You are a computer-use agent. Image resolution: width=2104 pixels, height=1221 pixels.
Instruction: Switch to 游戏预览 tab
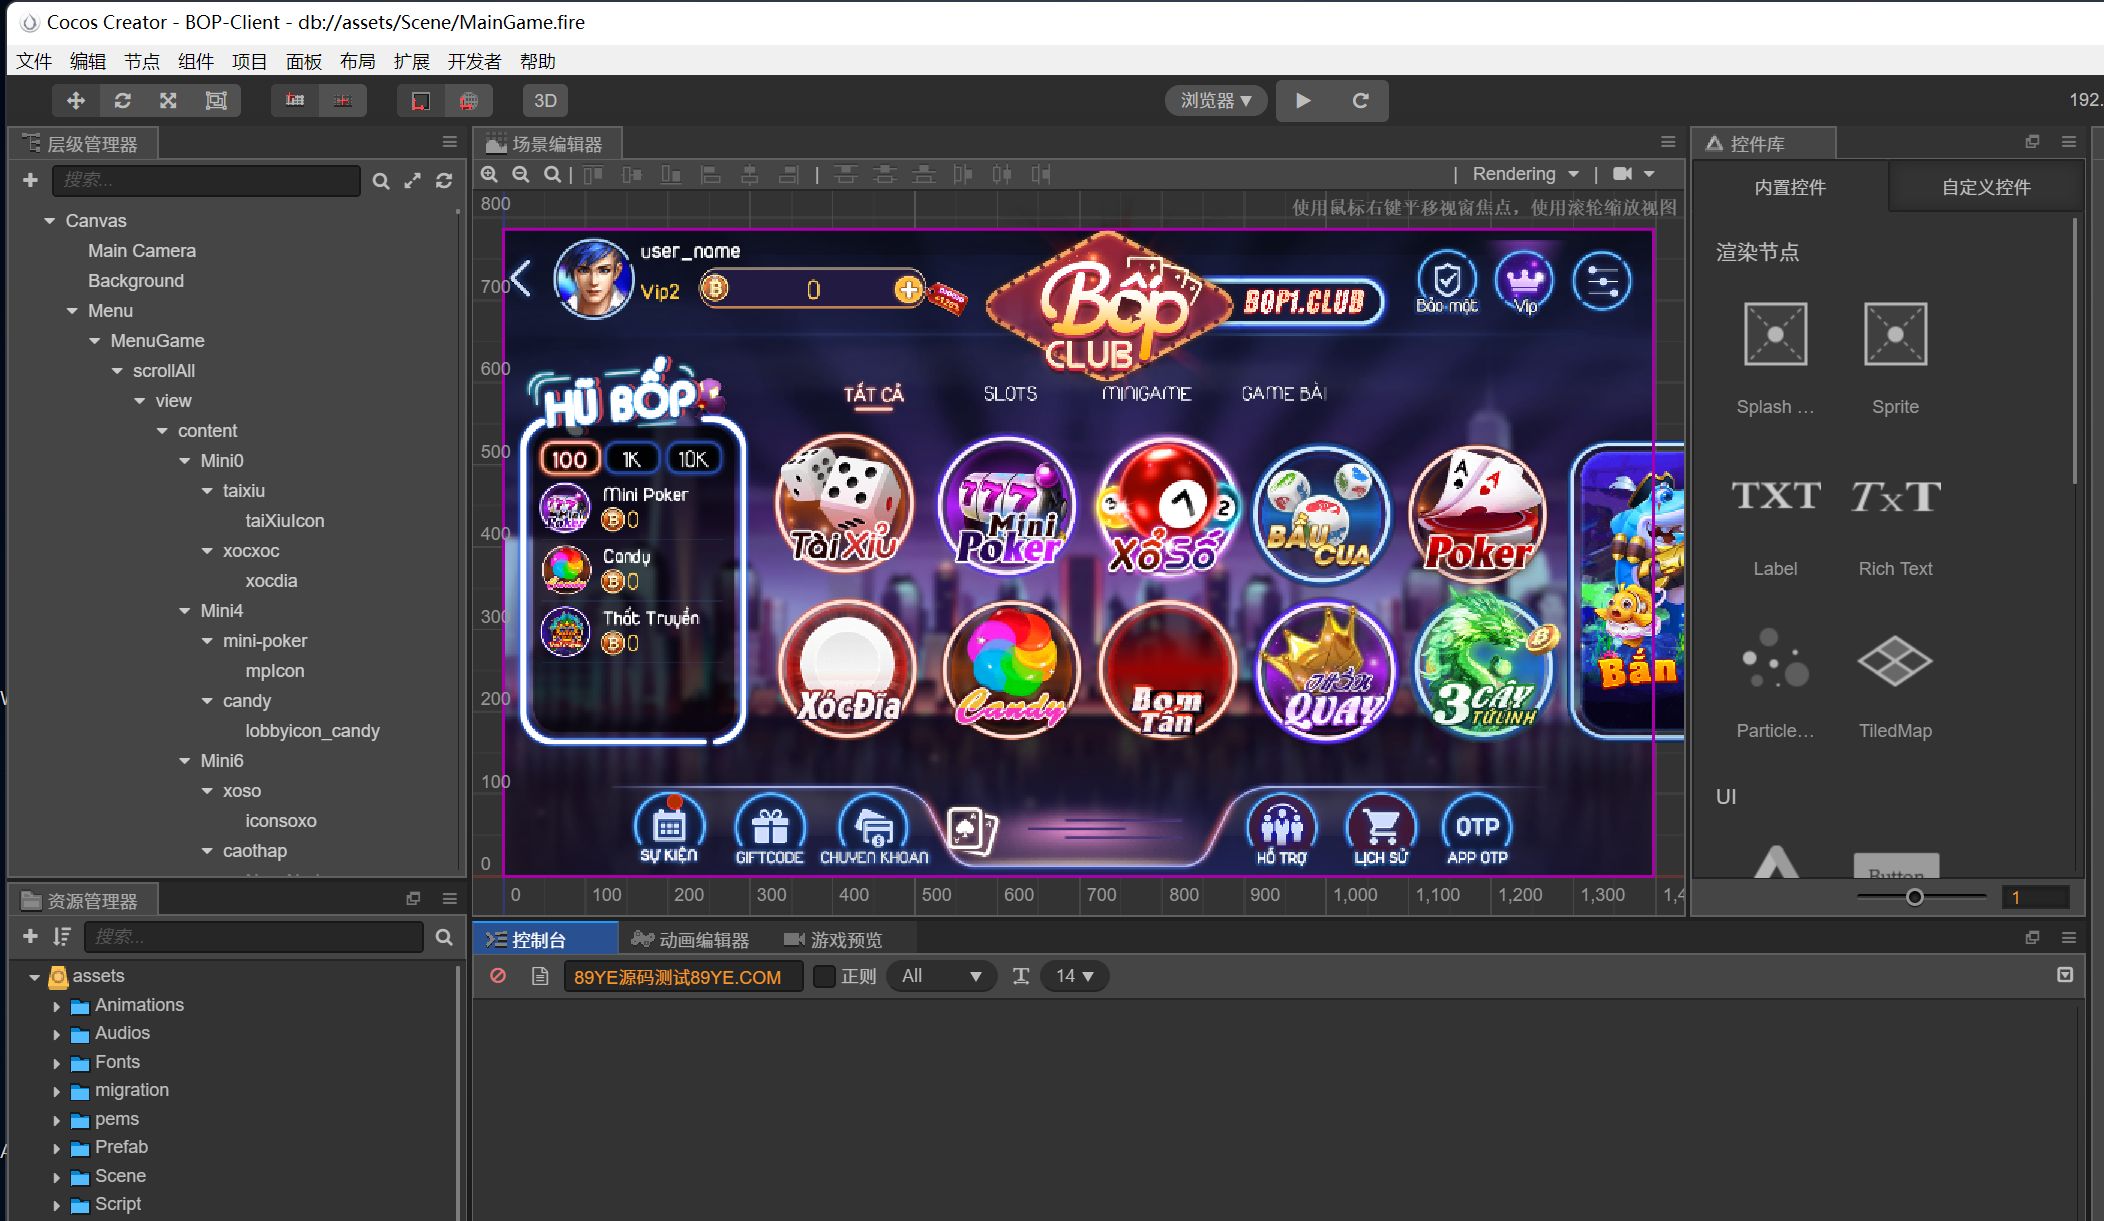click(833, 940)
